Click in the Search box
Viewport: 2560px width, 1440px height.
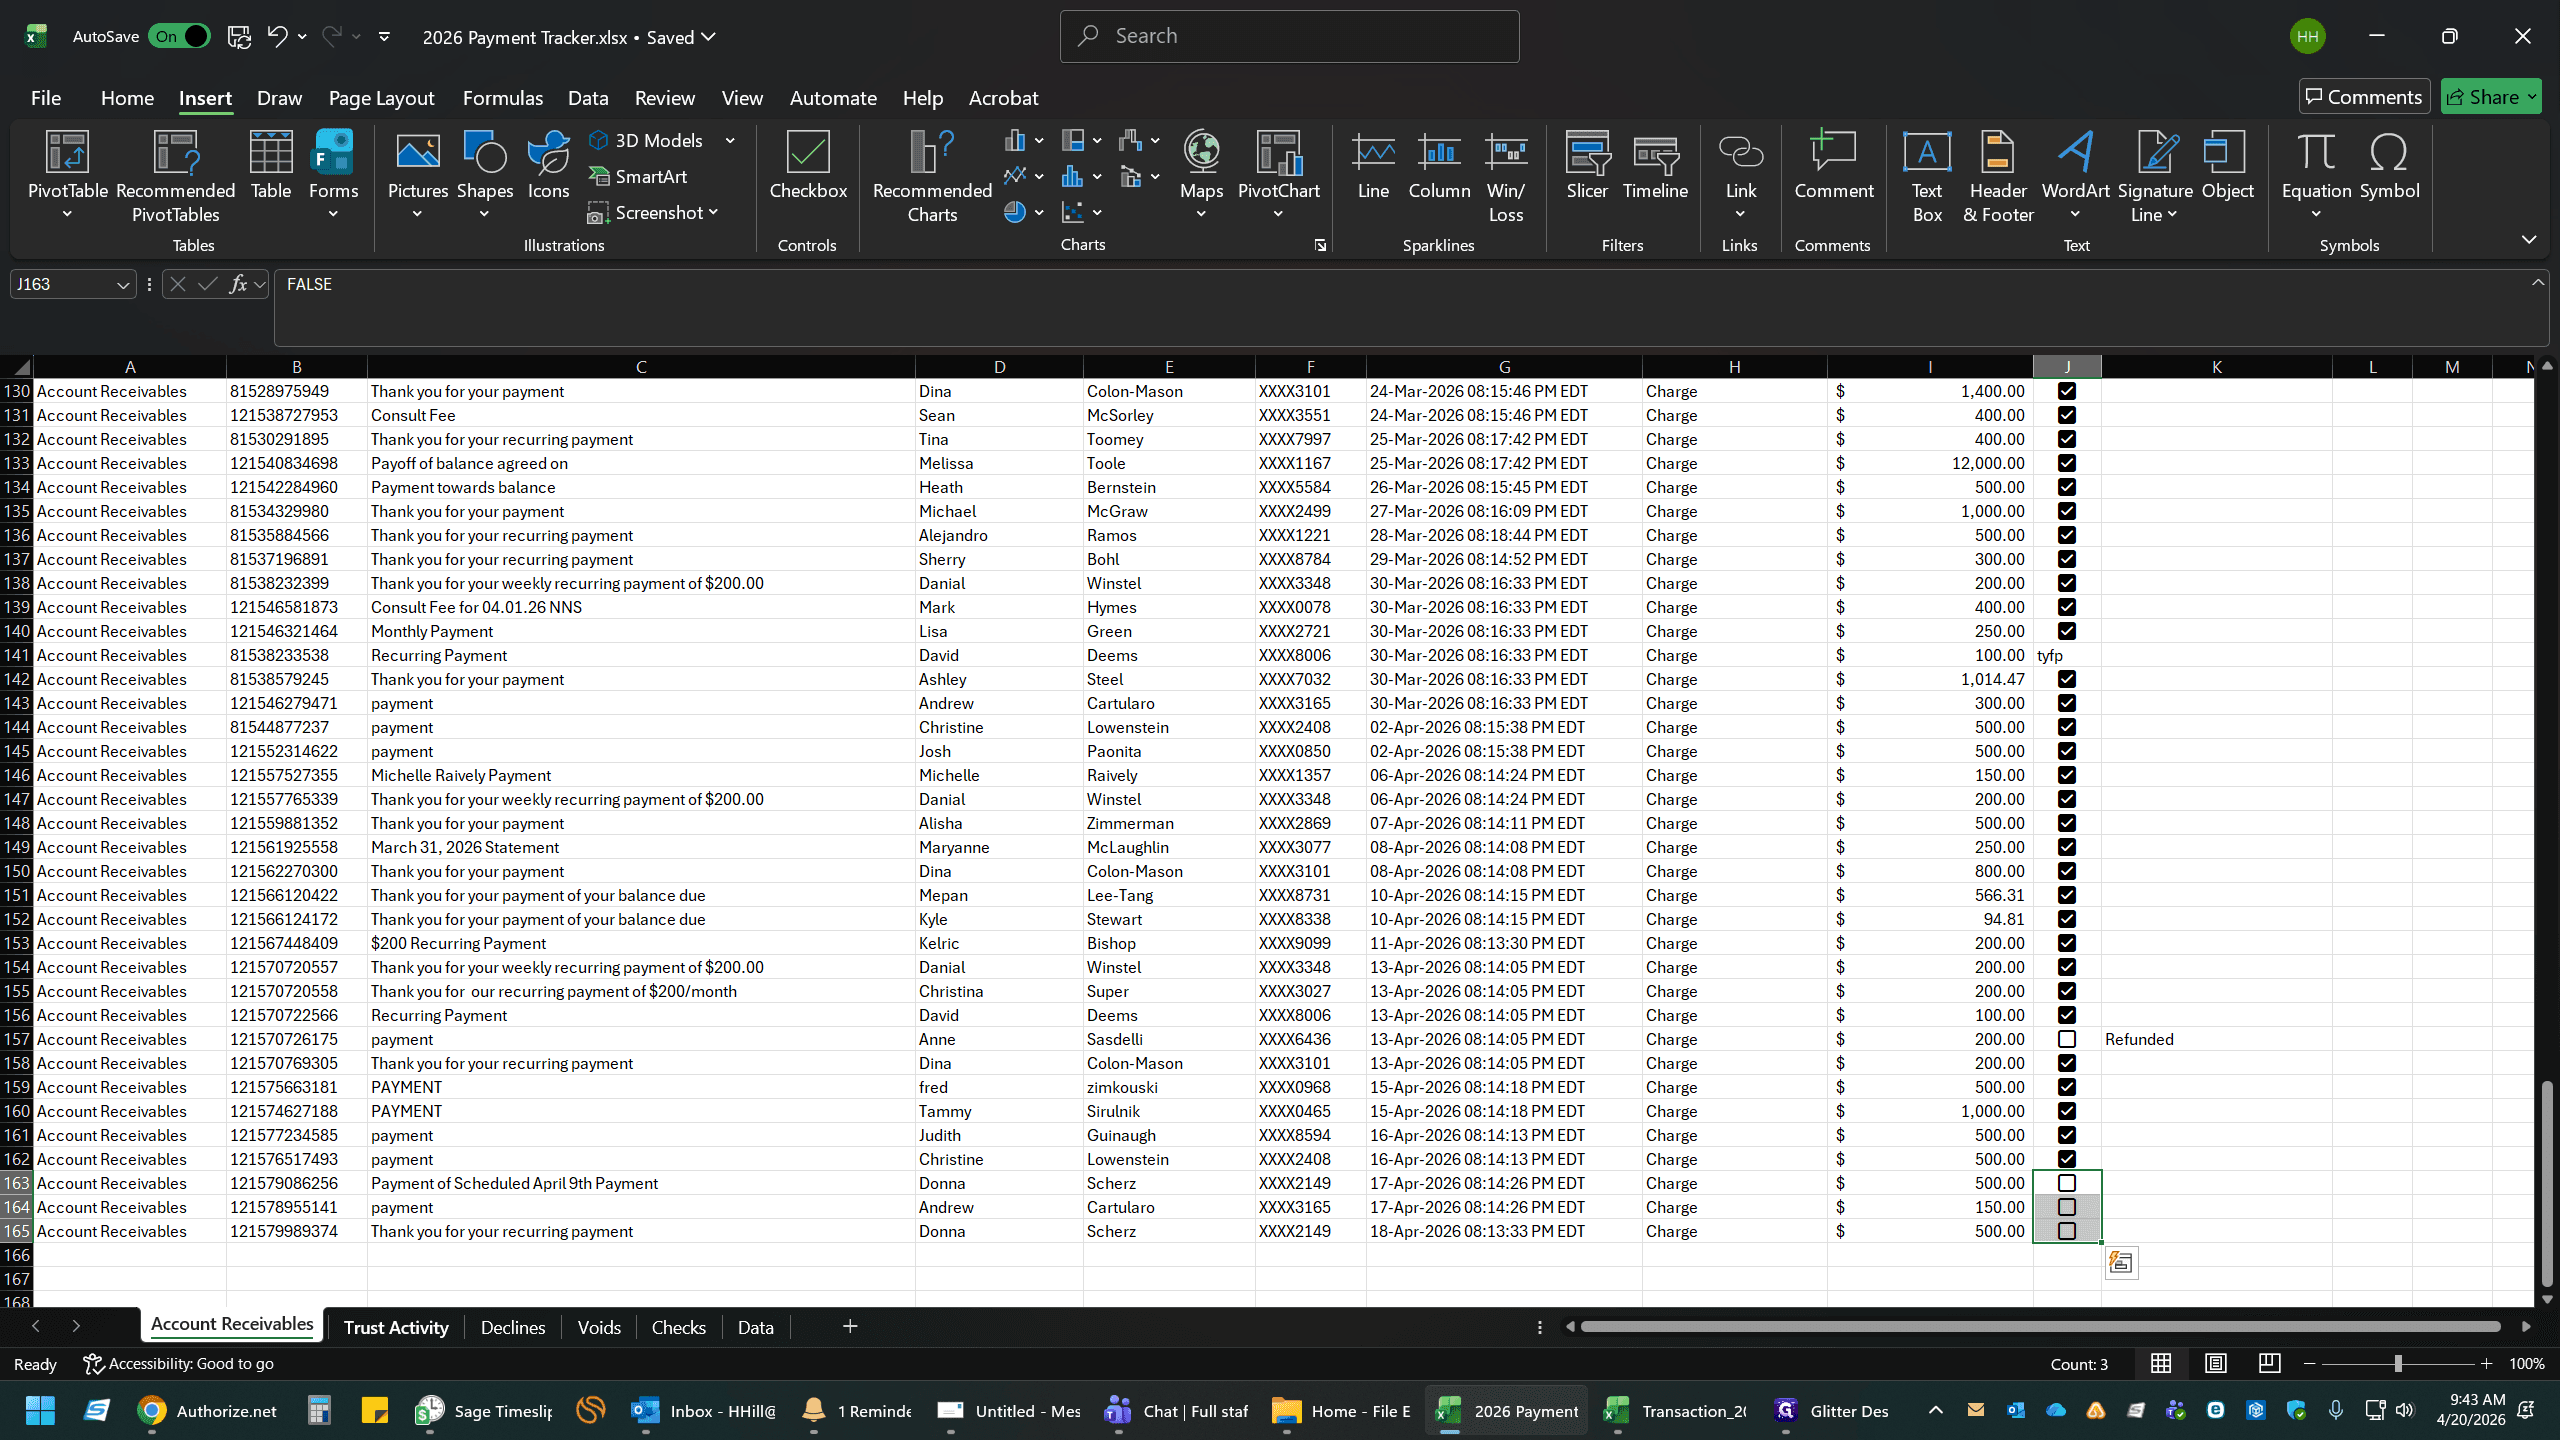tap(1289, 36)
